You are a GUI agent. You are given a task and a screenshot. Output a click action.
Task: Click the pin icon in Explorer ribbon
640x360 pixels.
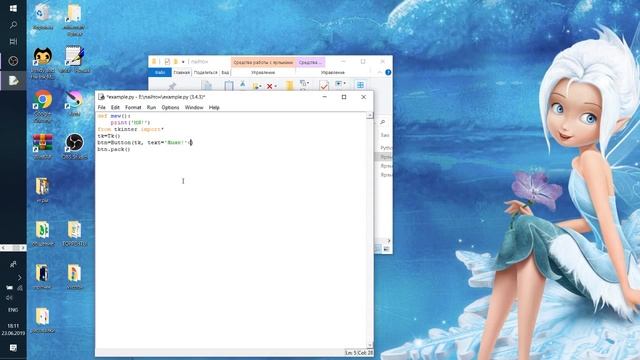coord(172,85)
